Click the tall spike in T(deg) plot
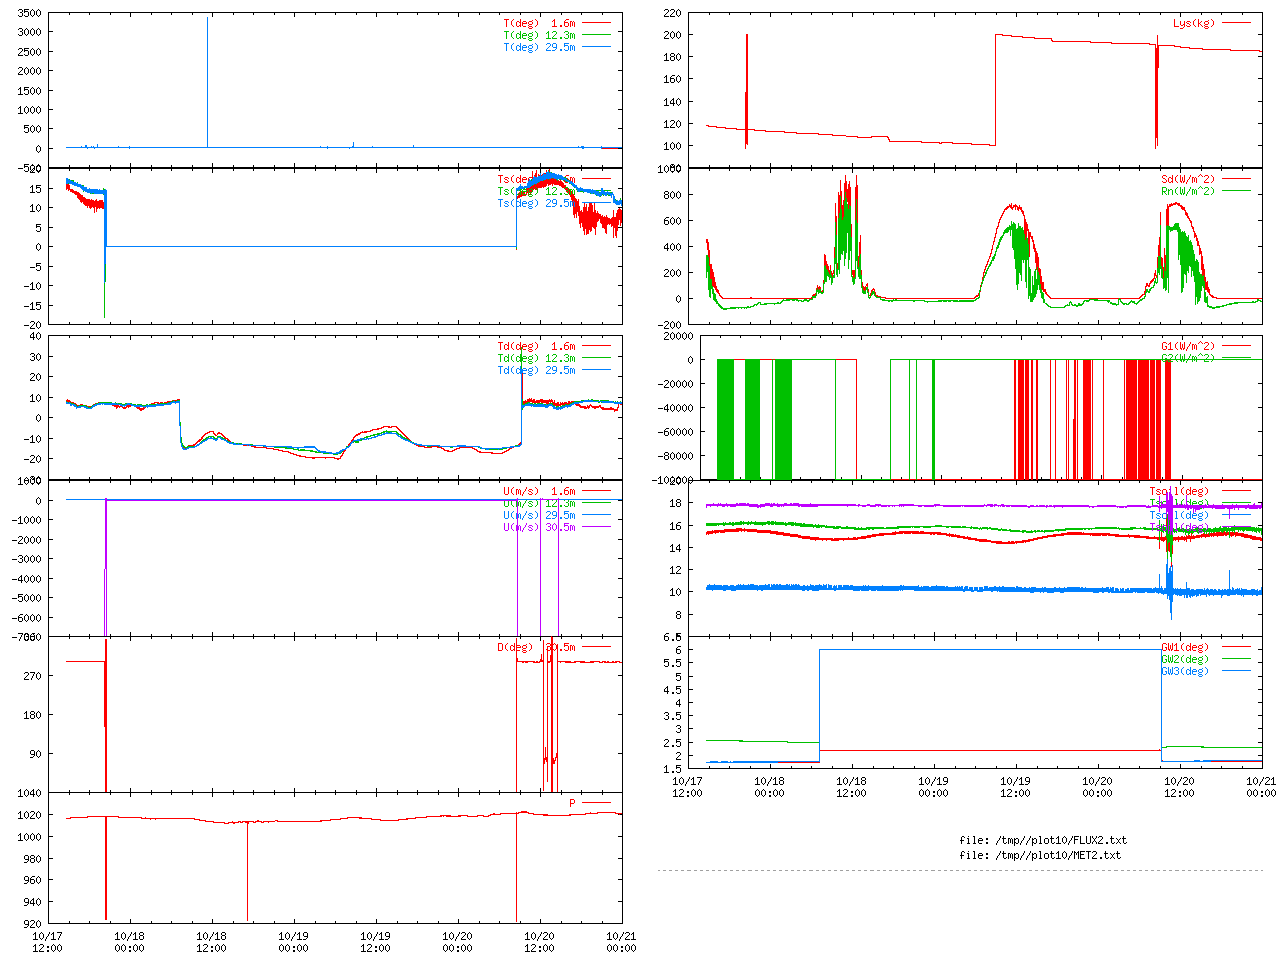The image size is (1280, 960). 207,80
